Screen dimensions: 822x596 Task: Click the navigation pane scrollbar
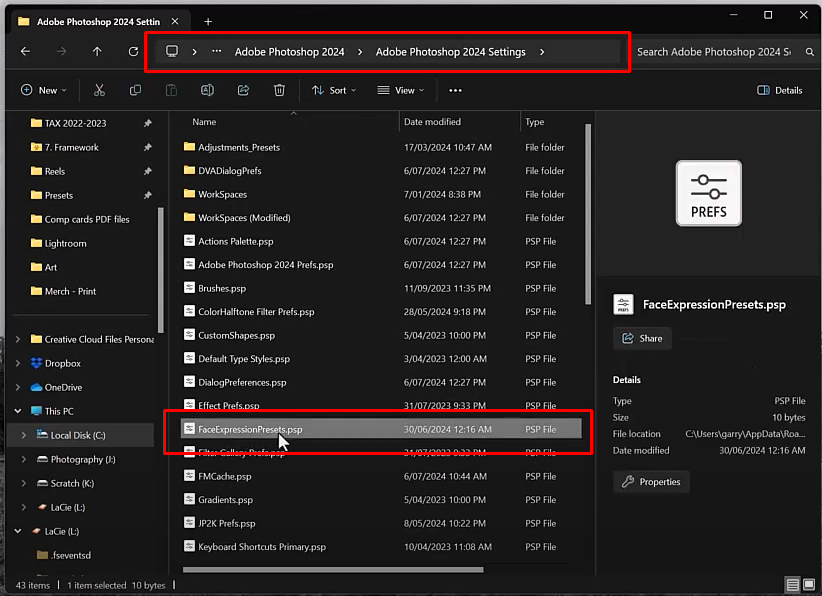(160, 270)
